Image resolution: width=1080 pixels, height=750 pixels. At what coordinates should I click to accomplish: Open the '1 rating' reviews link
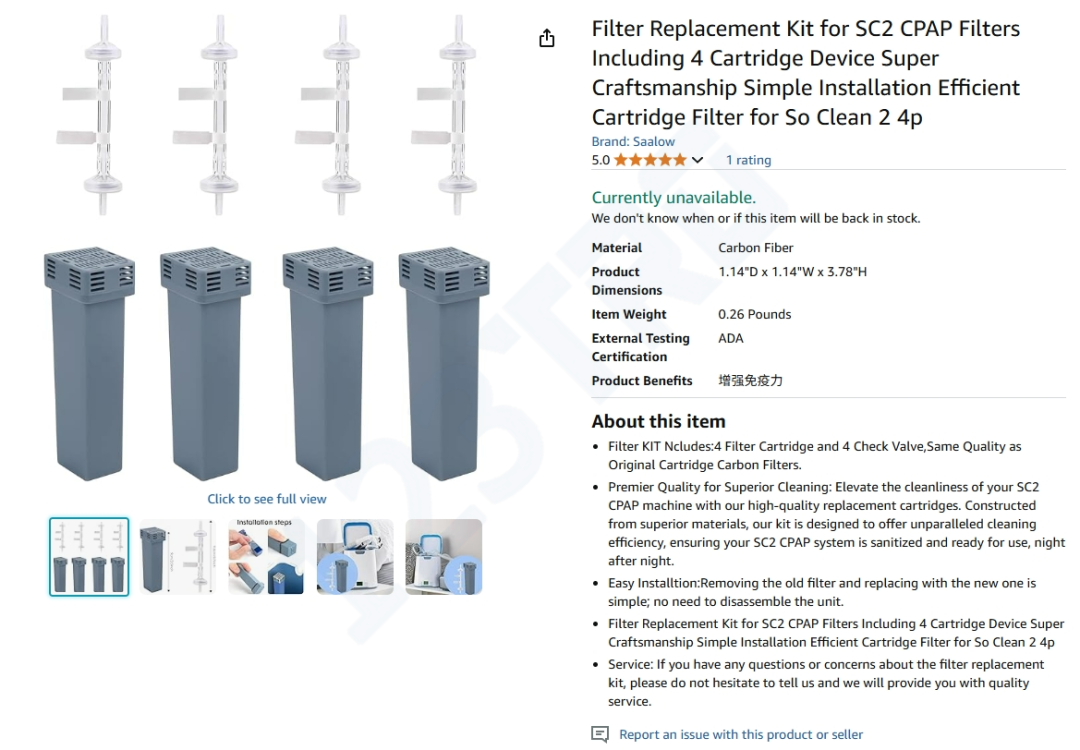[x=748, y=160]
